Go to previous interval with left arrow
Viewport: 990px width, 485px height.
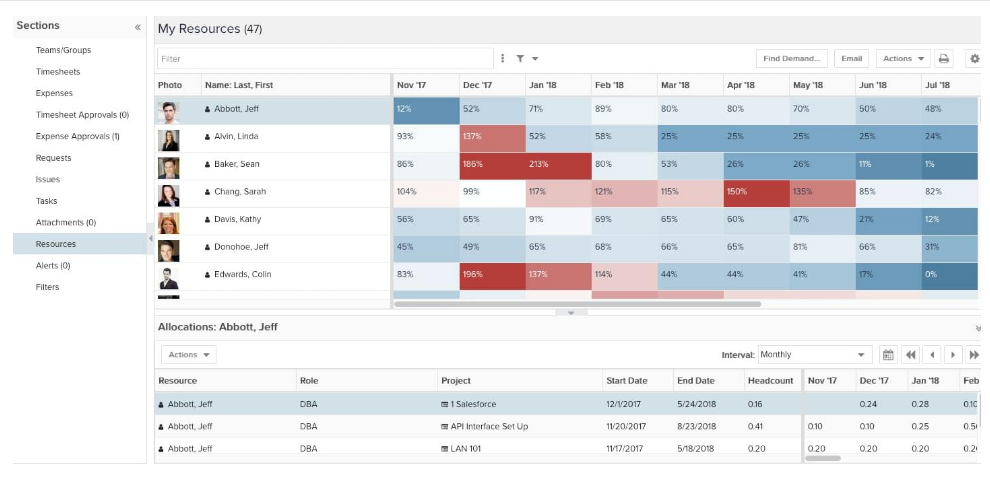pos(932,355)
